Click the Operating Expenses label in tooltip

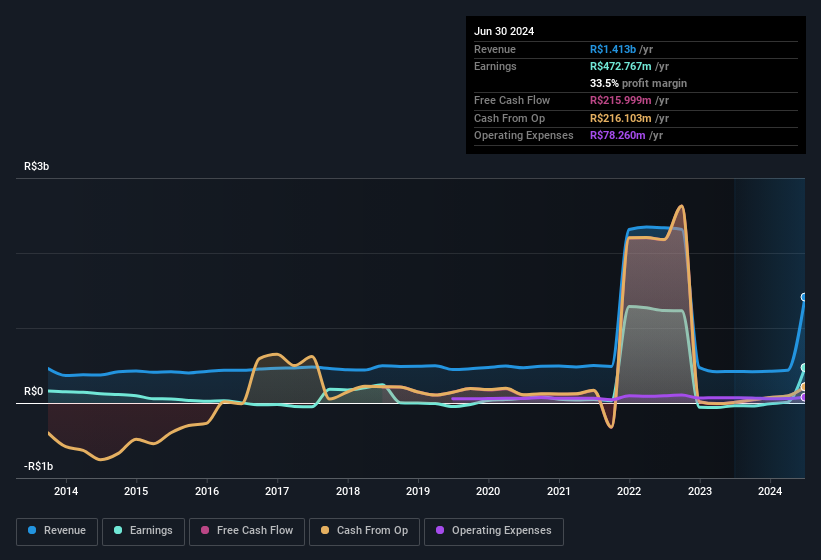tap(524, 136)
